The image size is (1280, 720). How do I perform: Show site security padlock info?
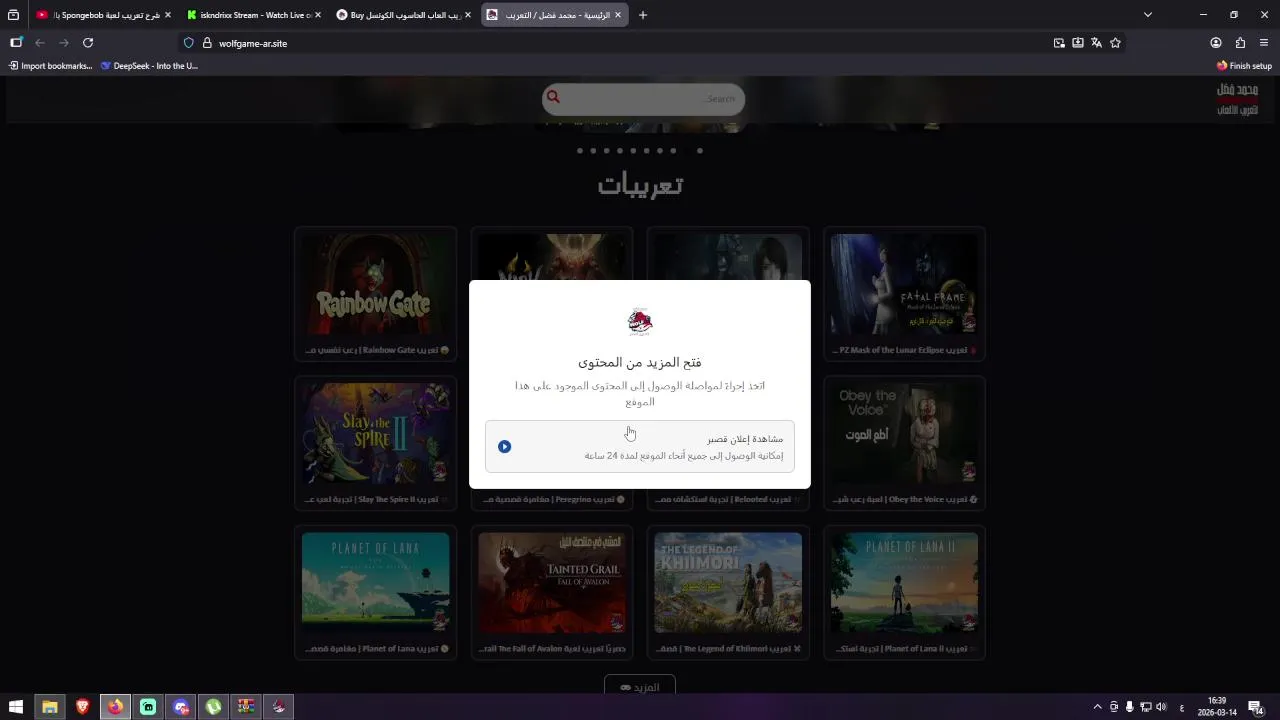click(207, 43)
